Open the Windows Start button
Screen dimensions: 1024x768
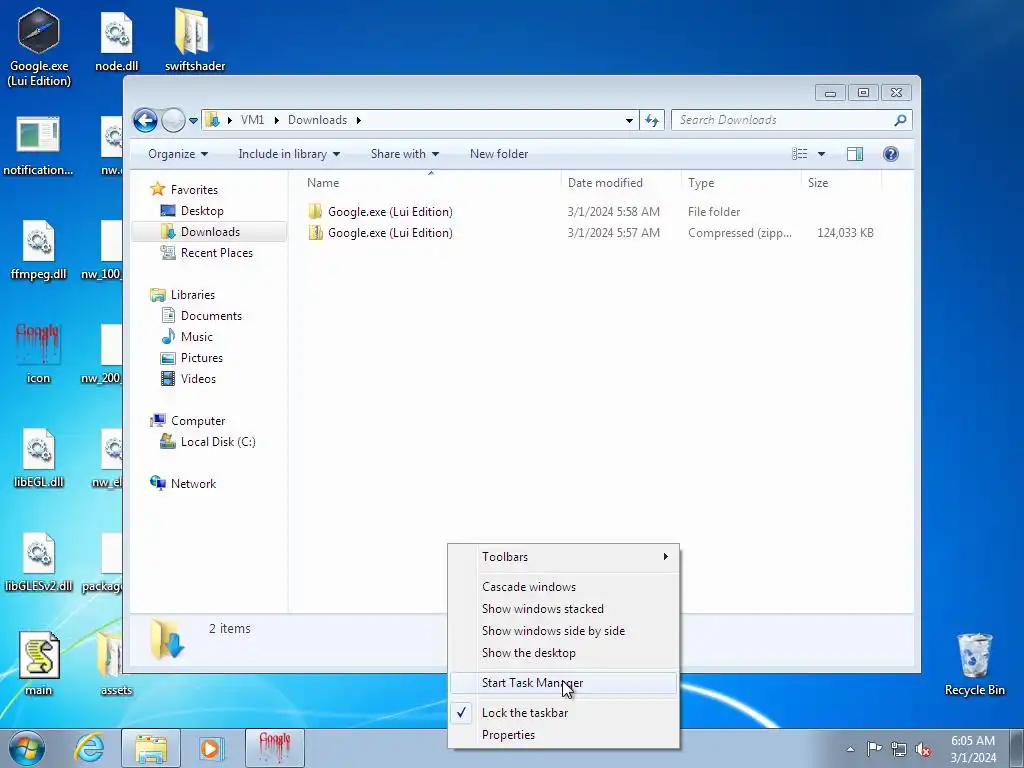point(26,748)
